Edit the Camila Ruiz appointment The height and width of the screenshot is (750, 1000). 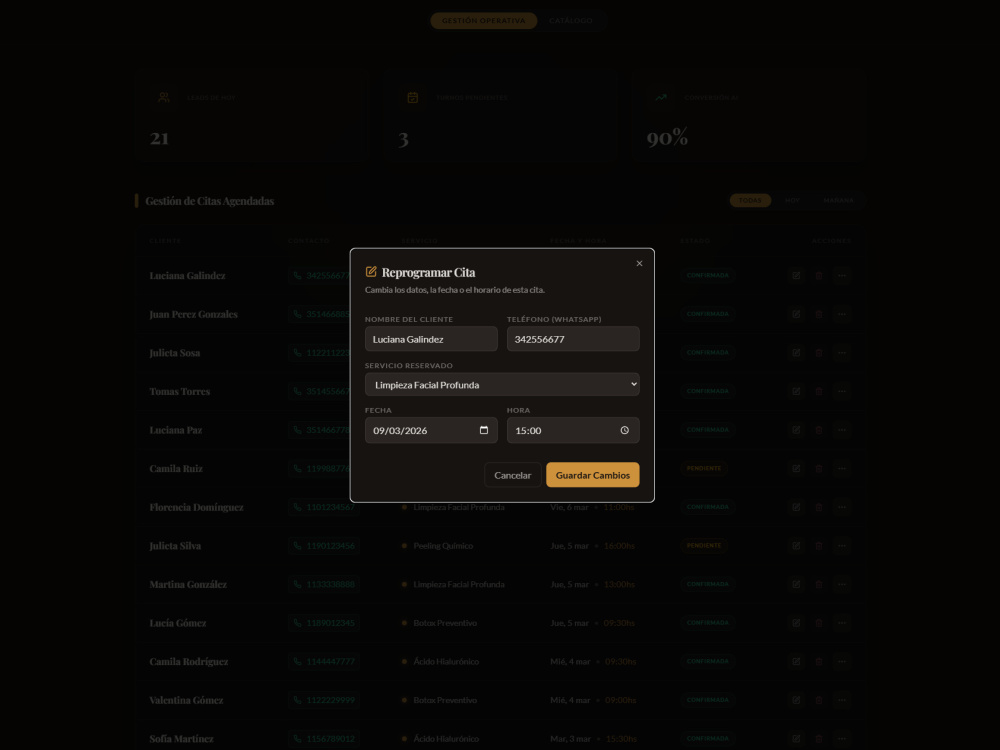[x=796, y=469]
